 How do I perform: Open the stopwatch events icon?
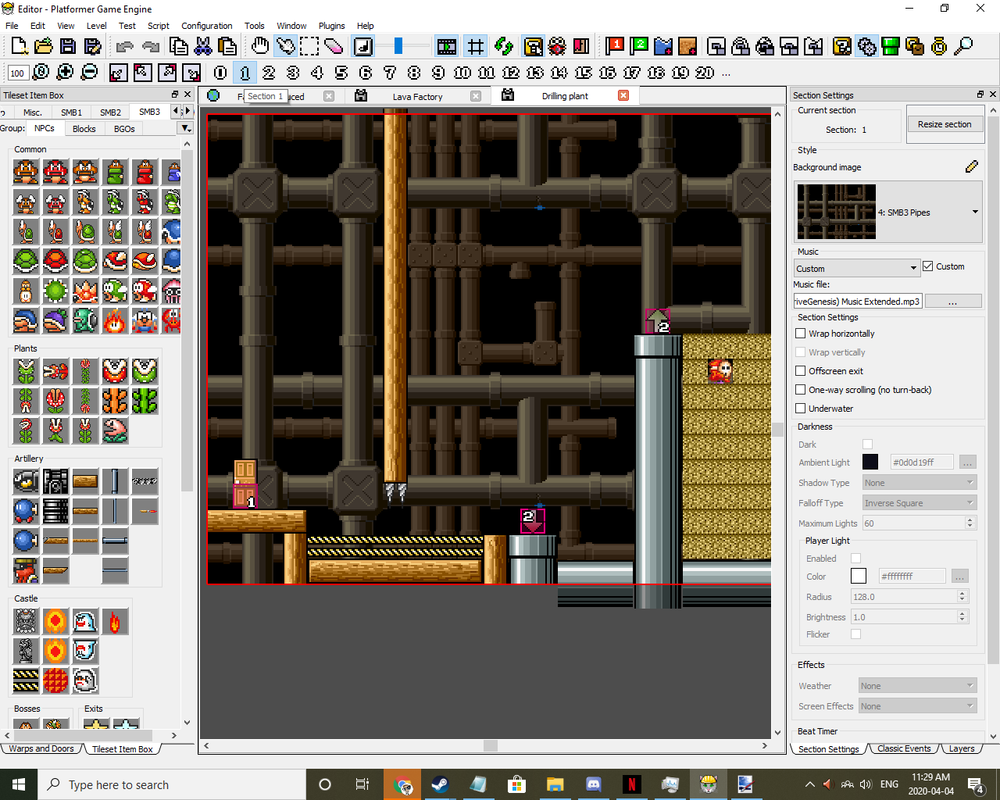[x=939, y=46]
